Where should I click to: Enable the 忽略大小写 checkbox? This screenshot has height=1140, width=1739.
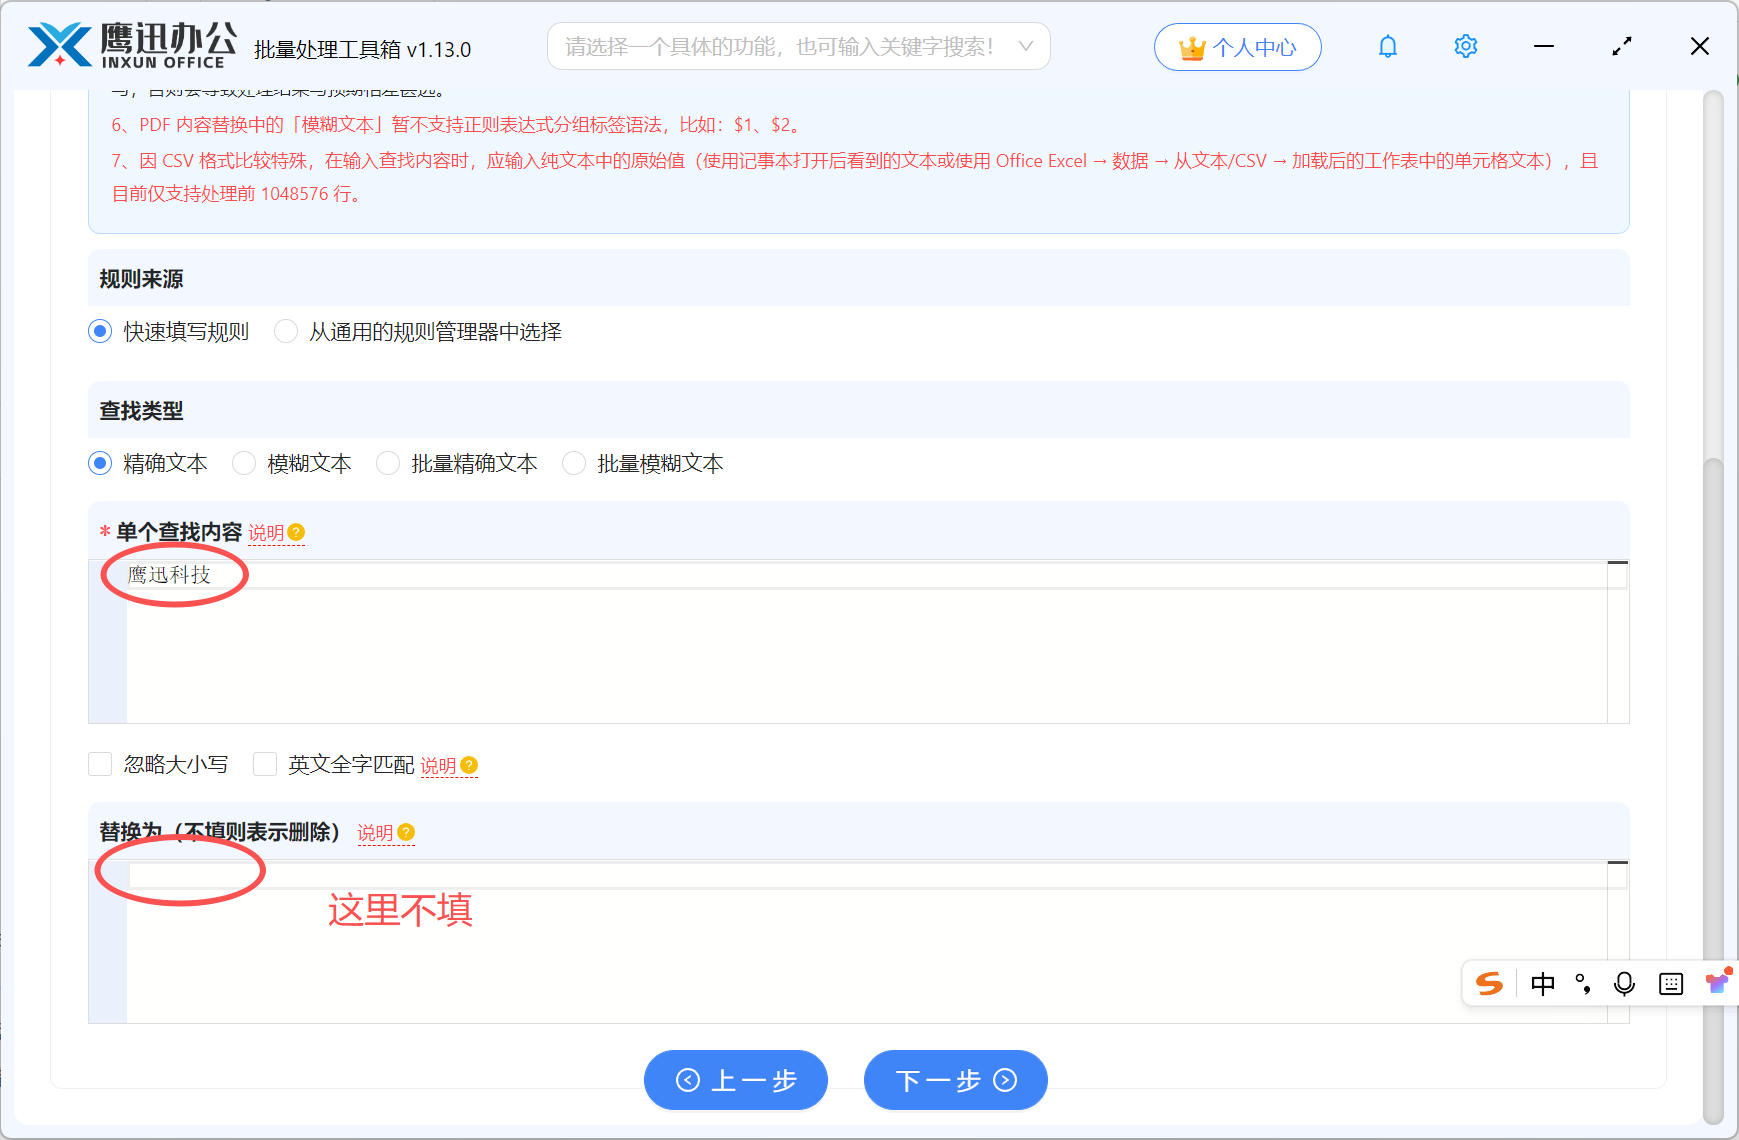100,763
